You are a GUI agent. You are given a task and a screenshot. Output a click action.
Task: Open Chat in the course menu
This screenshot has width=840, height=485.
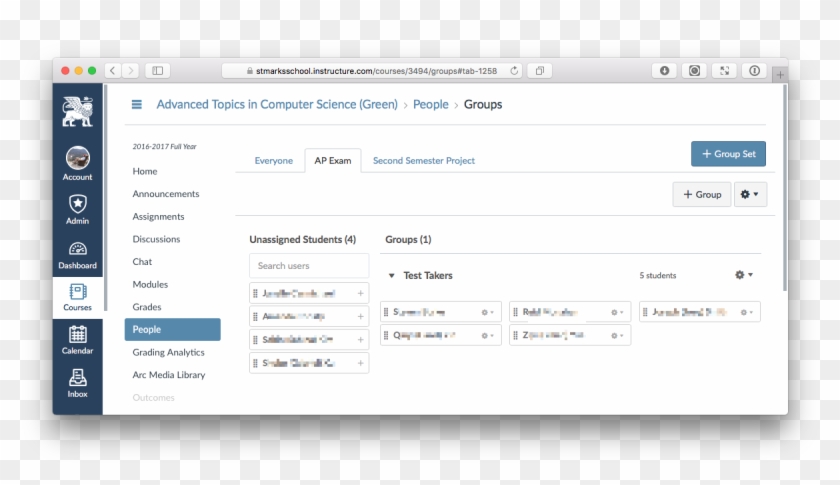coord(142,262)
